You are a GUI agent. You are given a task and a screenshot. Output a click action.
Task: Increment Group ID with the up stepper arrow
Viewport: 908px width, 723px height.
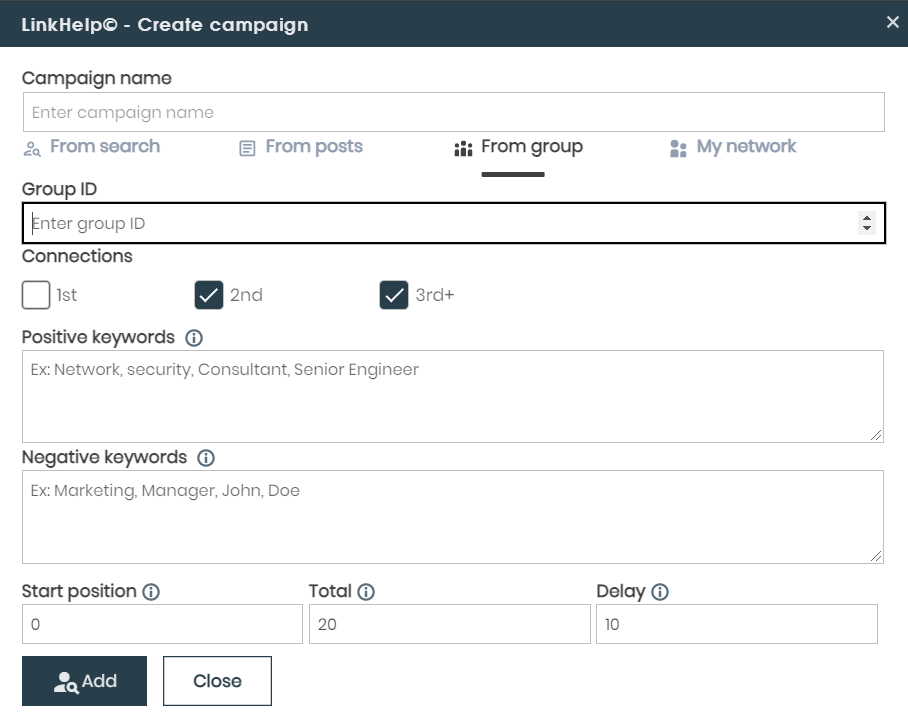click(866, 218)
